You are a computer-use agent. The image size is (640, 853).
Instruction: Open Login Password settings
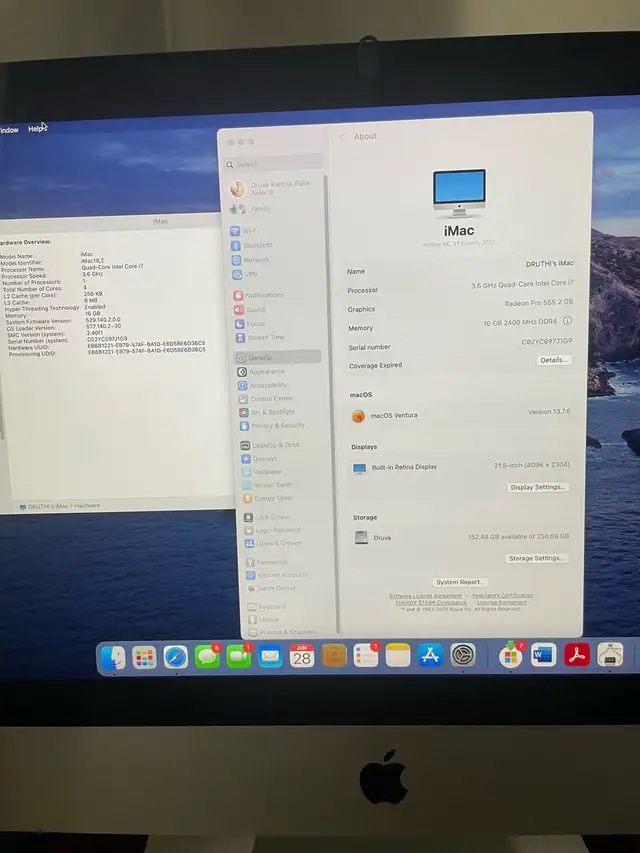(x=272, y=530)
